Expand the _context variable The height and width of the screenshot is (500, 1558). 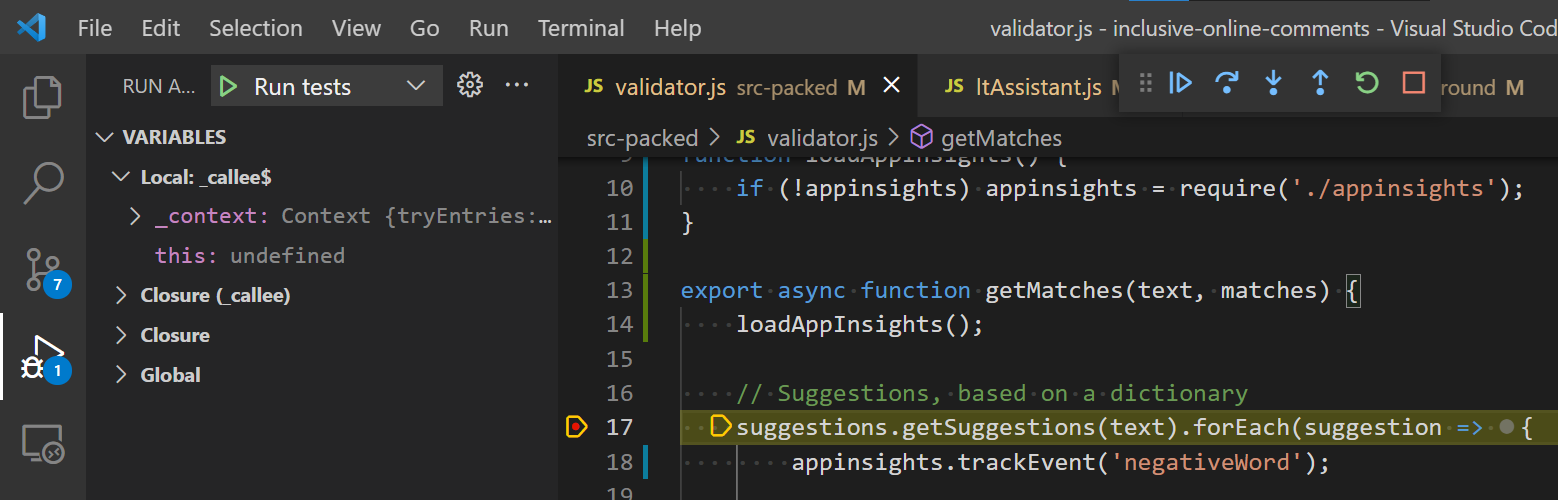pyautogui.click(x=136, y=217)
